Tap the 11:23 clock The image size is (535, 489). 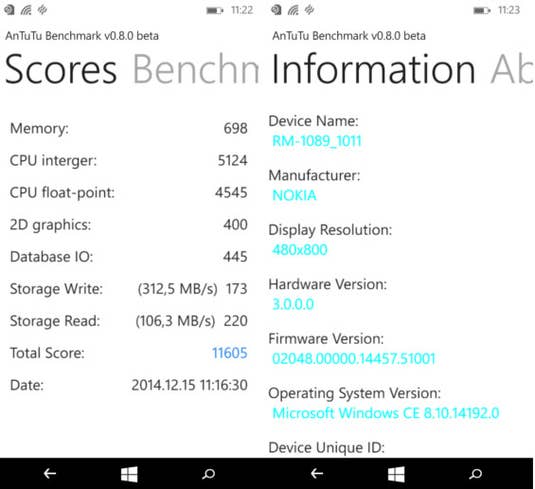pyautogui.click(x=509, y=10)
